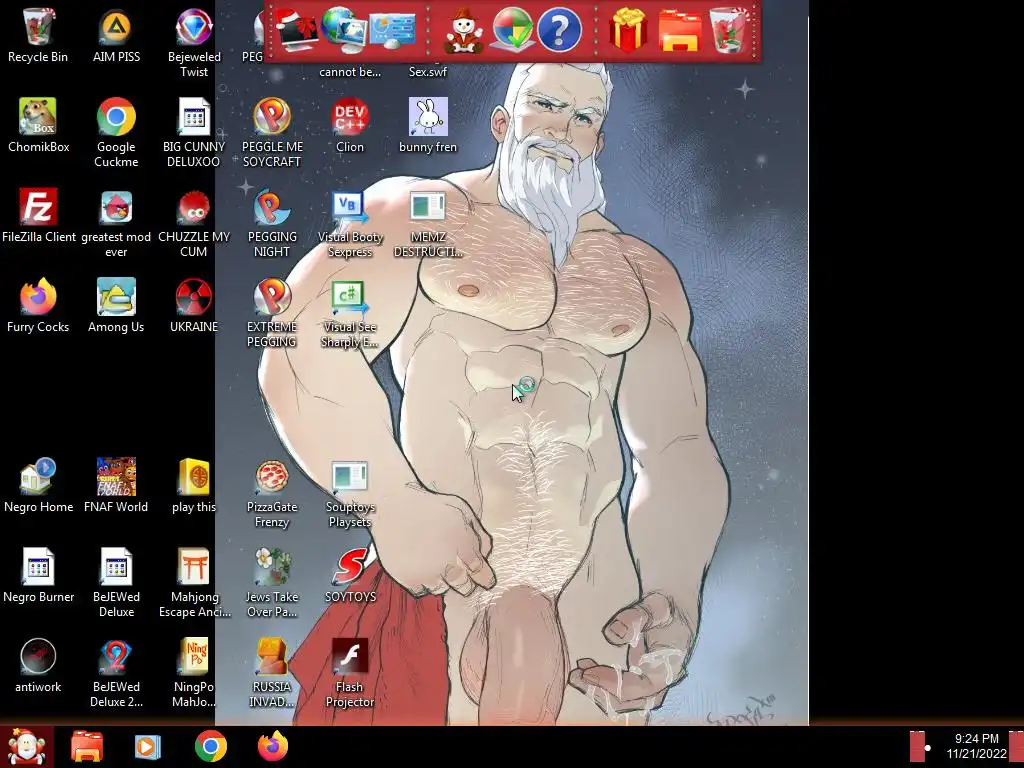Open the desktop Google Chrome shortcut

(116, 133)
